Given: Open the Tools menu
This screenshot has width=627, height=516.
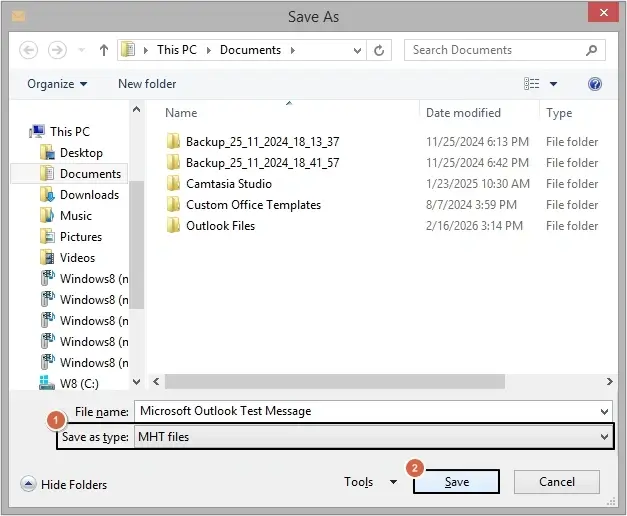Looking at the screenshot, I should click(x=358, y=482).
